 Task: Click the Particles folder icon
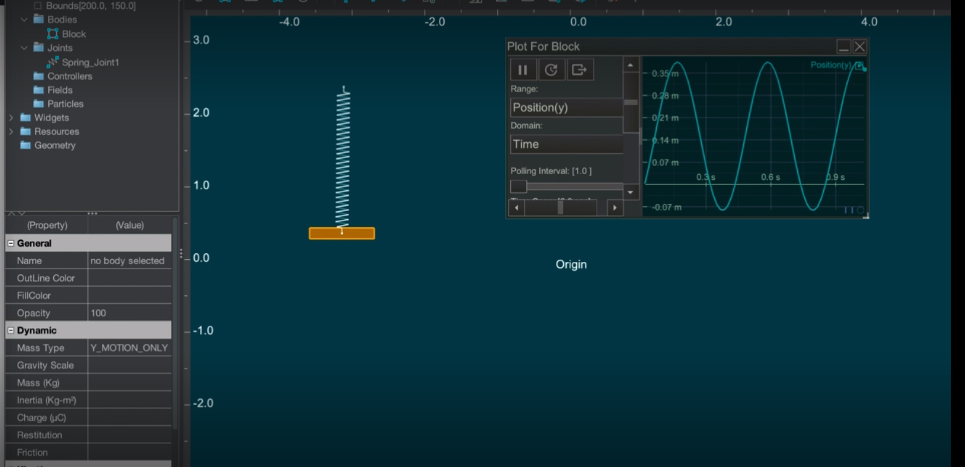(38, 104)
